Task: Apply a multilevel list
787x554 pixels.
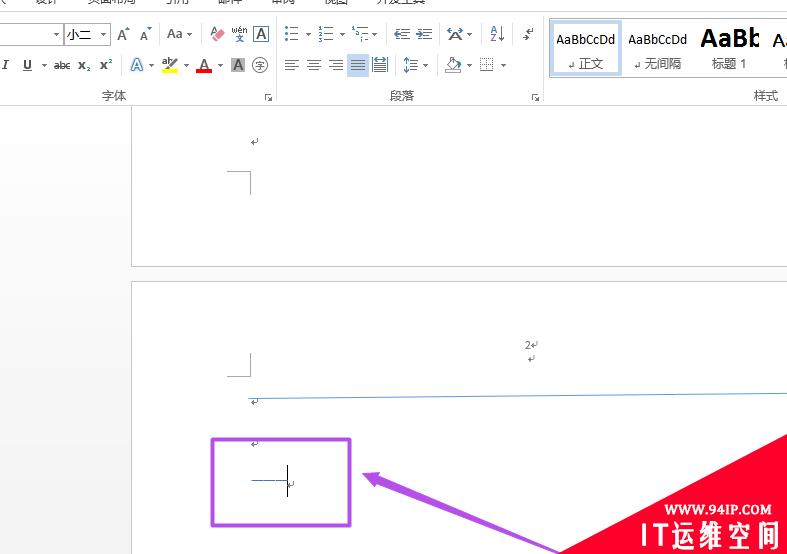Action: [360, 34]
